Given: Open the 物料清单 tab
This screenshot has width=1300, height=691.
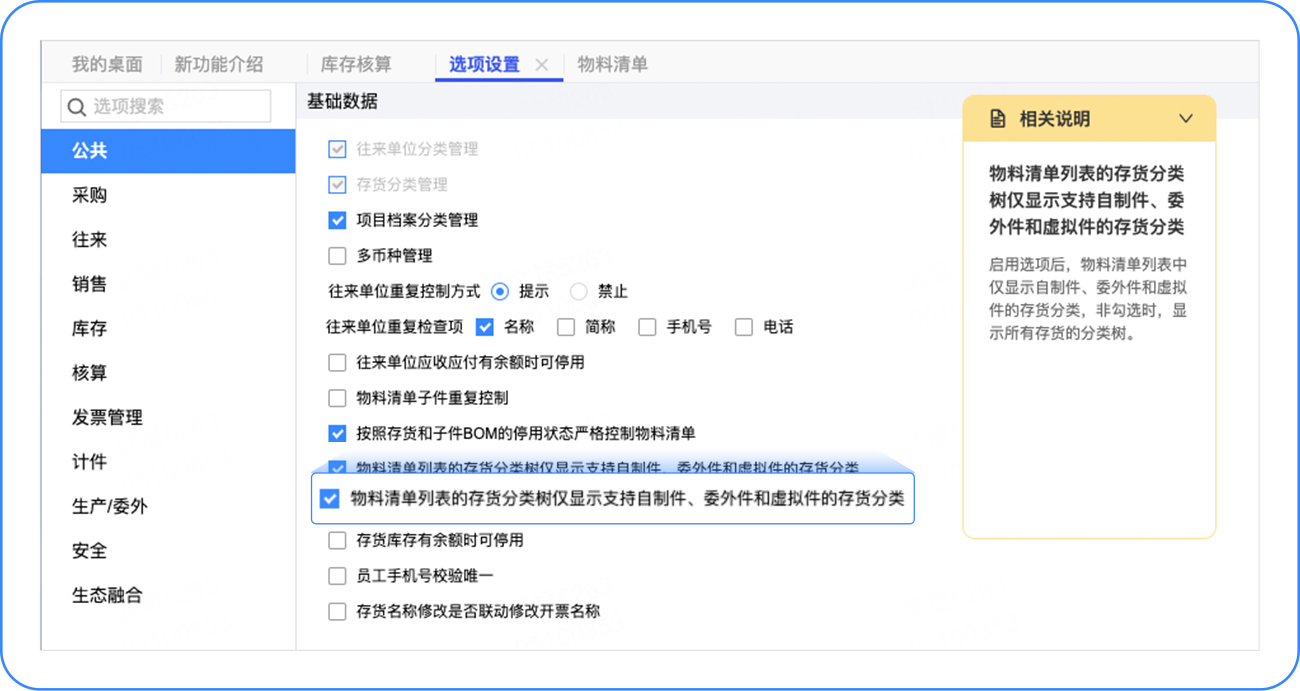Looking at the screenshot, I should coord(613,64).
